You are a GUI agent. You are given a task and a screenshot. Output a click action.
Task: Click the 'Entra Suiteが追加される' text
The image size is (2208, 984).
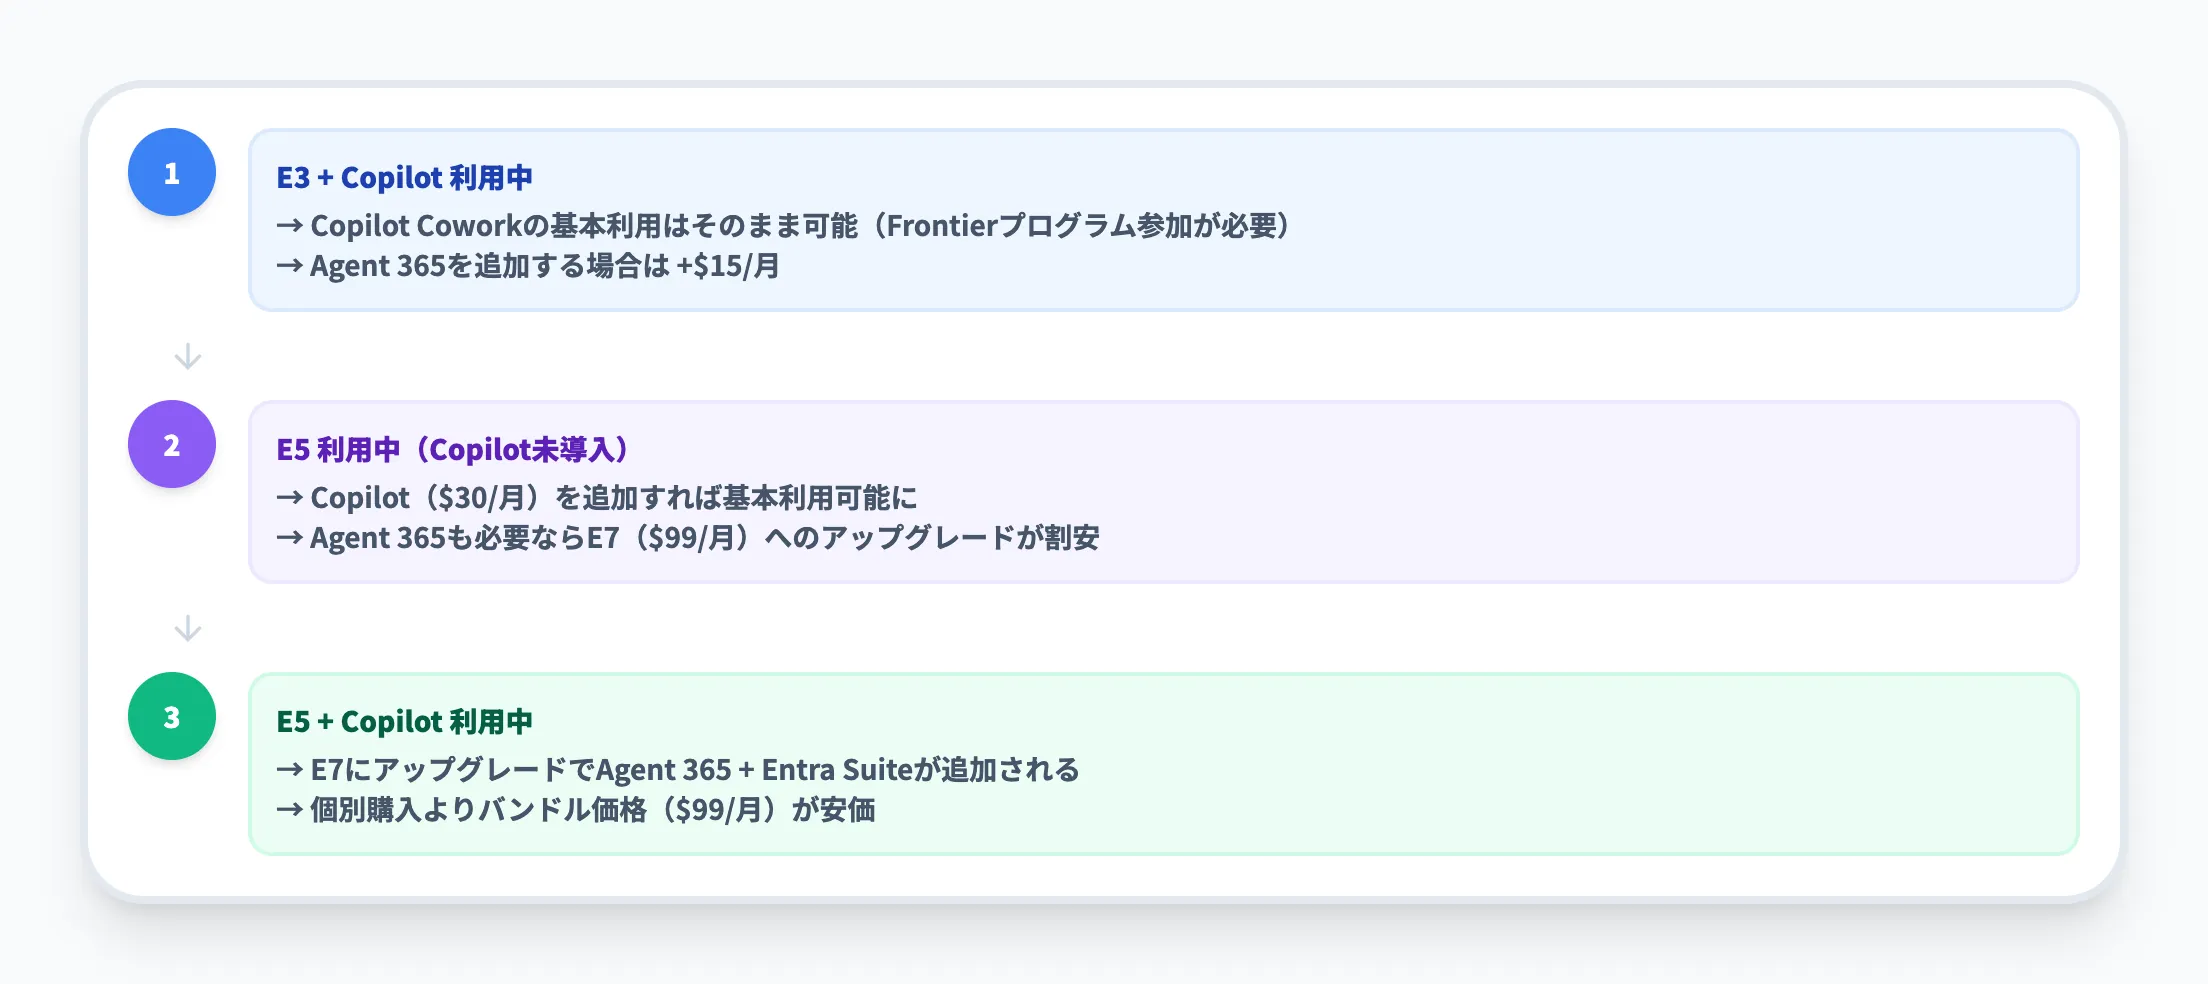pyautogui.click(x=920, y=770)
